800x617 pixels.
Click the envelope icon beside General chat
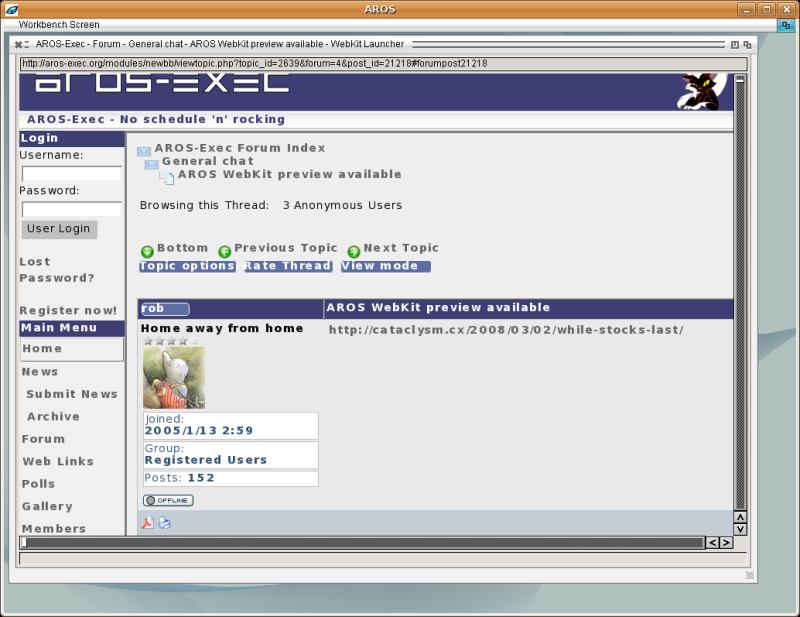pos(151,164)
